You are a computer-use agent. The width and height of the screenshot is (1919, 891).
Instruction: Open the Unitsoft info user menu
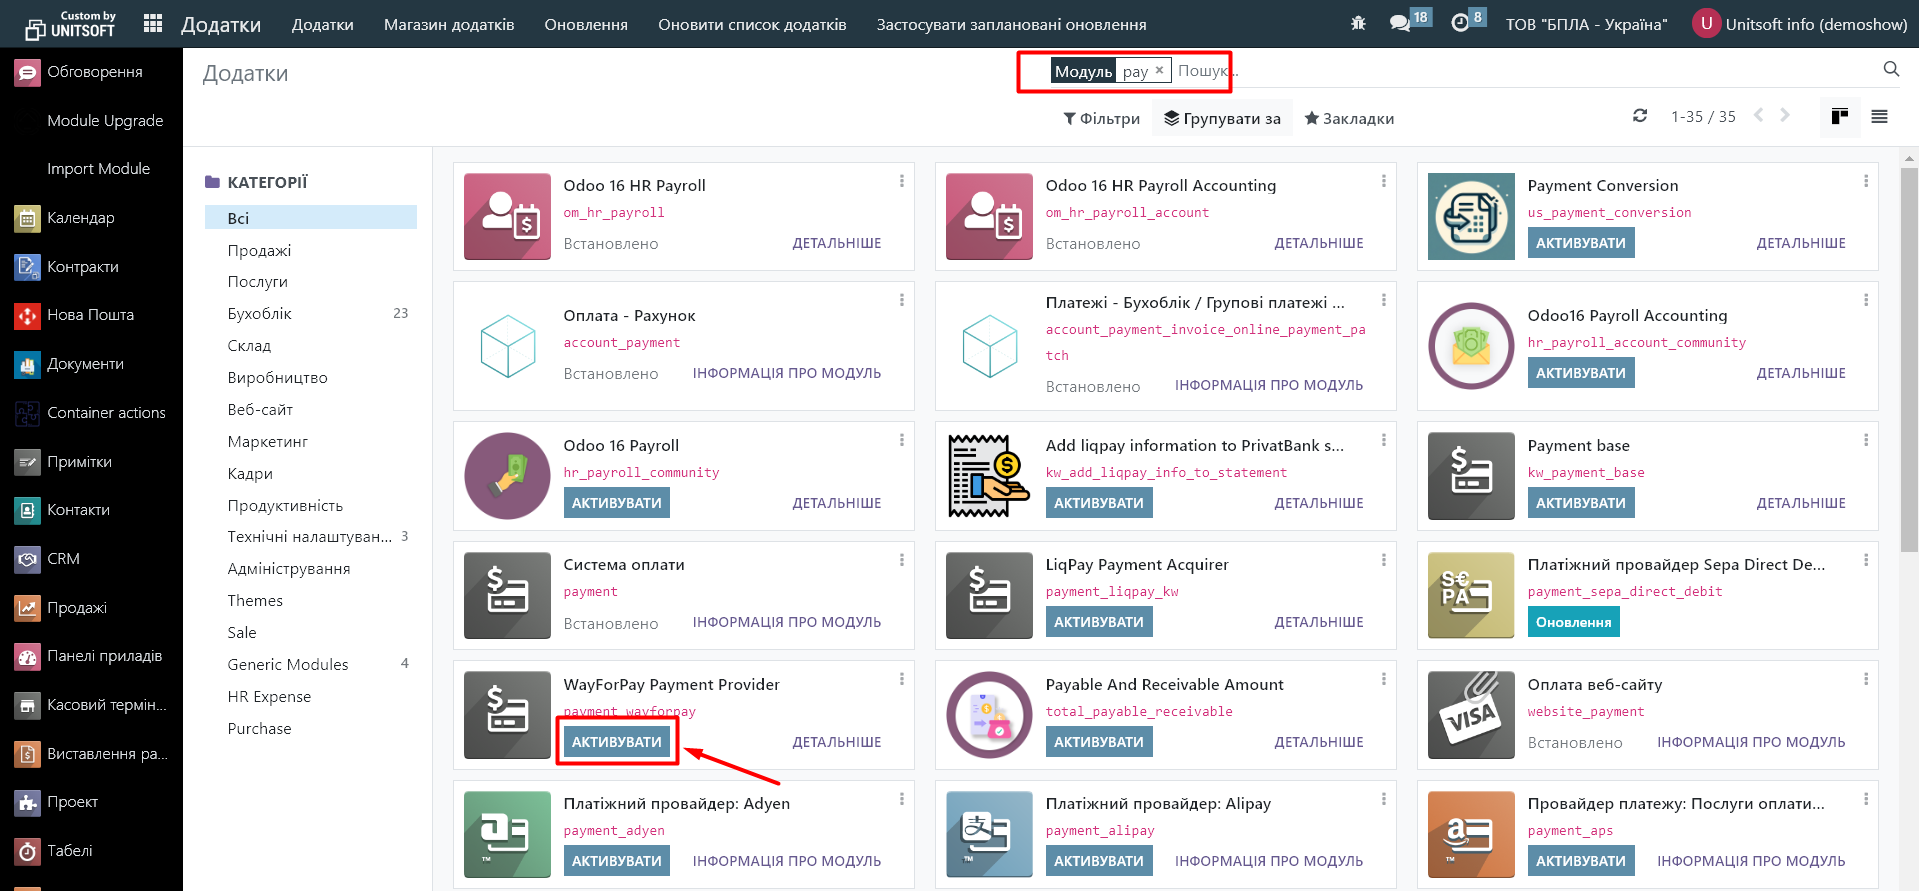[1800, 24]
